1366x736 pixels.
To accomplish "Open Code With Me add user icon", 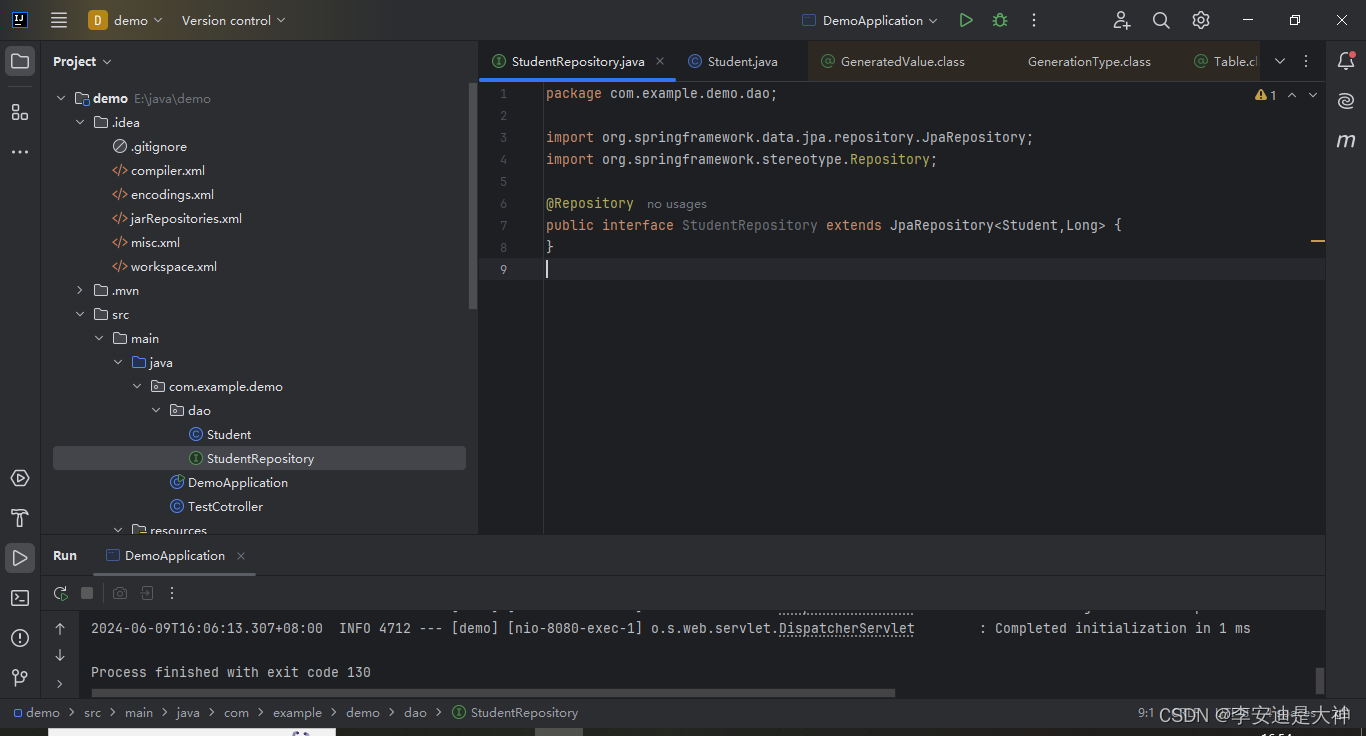I will 1121,20.
